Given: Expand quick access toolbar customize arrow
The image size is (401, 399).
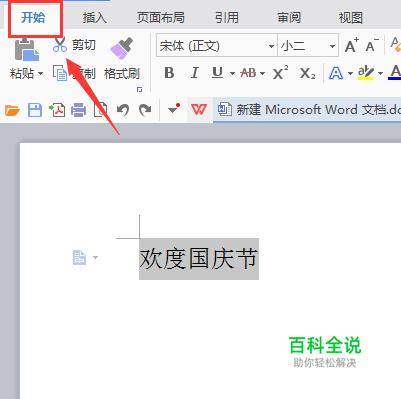Looking at the screenshot, I should click(173, 109).
